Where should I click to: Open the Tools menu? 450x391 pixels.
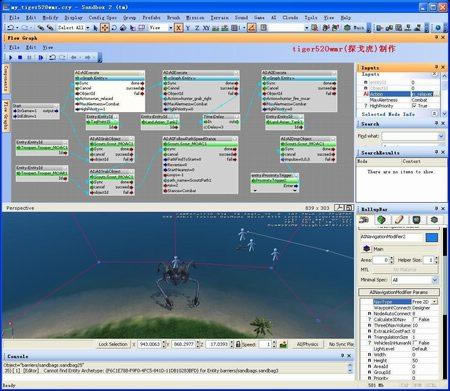click(x=311, y=17)
